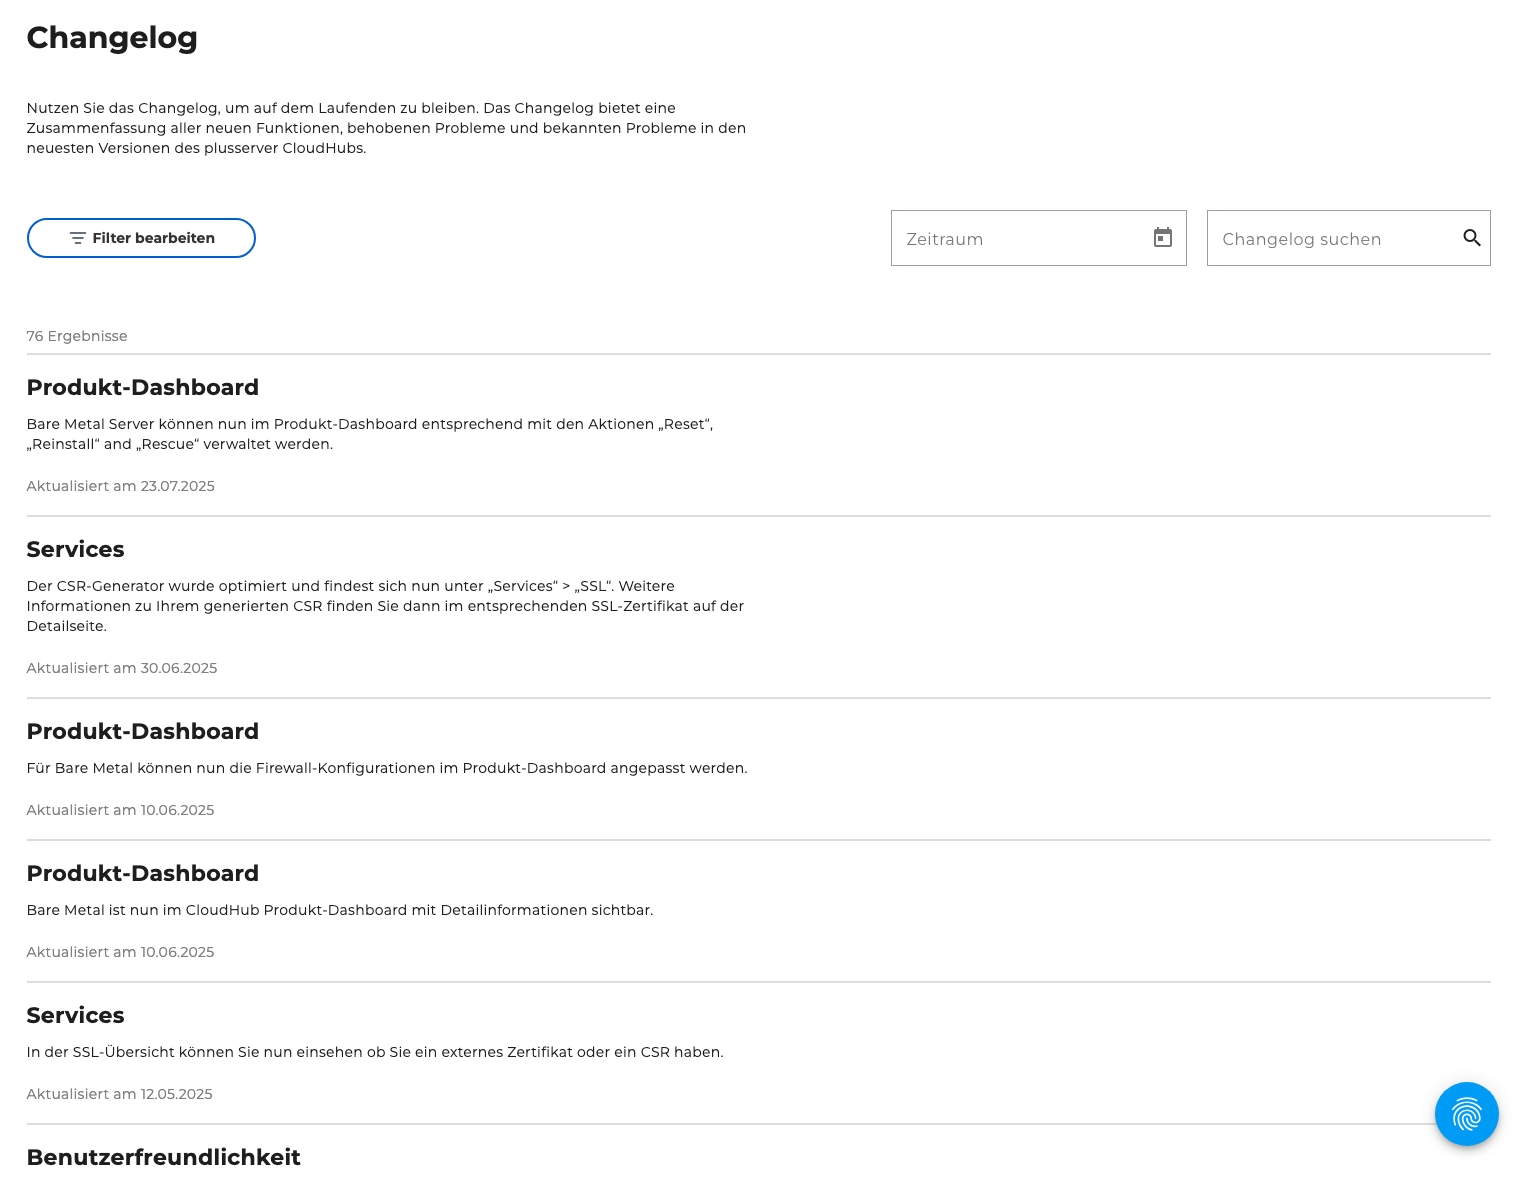This screenshot has height=1180, width=1514.
Task: Open the first Produkt-Dashboard changelog entry
Action: click(143, 387)
